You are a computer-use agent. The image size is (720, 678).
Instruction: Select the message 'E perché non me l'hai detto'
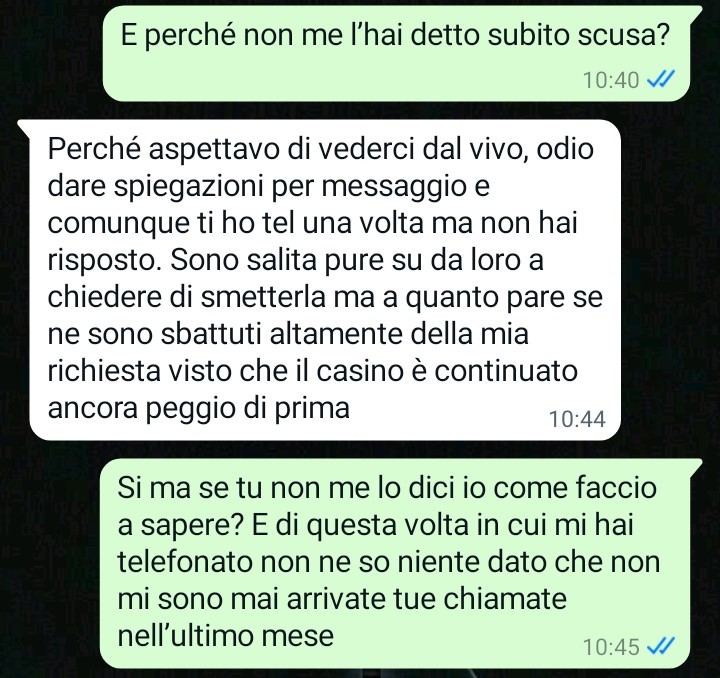point(397,54)
